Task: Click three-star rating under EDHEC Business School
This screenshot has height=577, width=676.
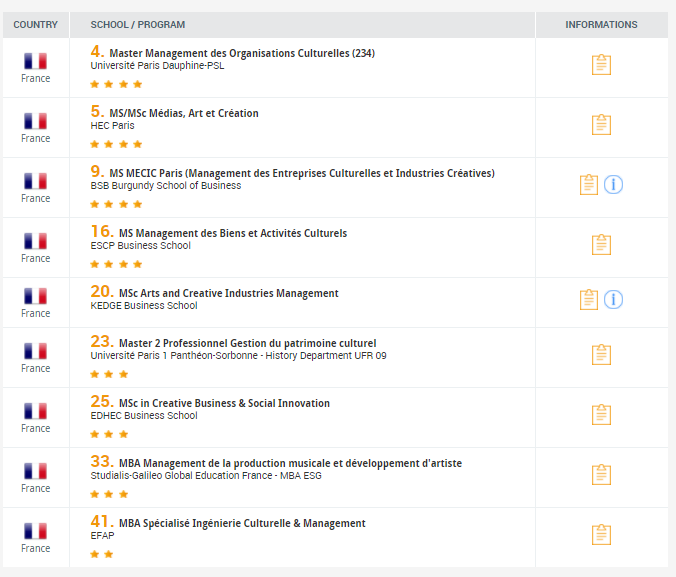Action: click(109, 434)
